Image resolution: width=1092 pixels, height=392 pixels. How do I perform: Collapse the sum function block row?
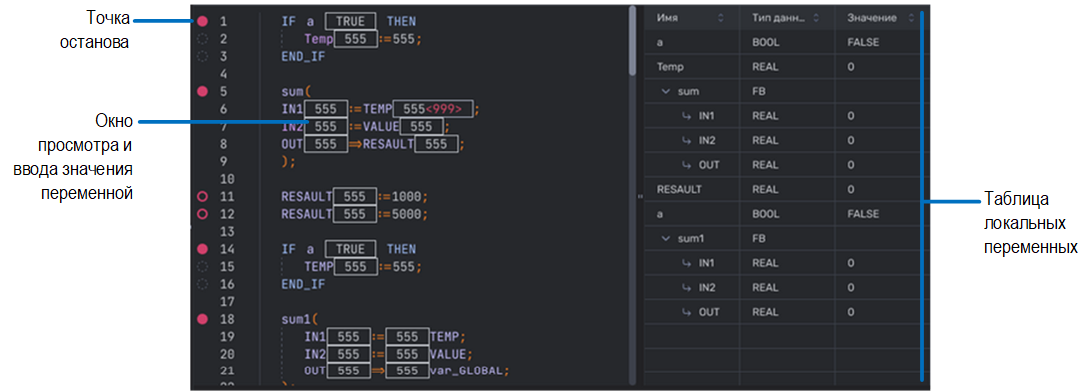[665, 91]
